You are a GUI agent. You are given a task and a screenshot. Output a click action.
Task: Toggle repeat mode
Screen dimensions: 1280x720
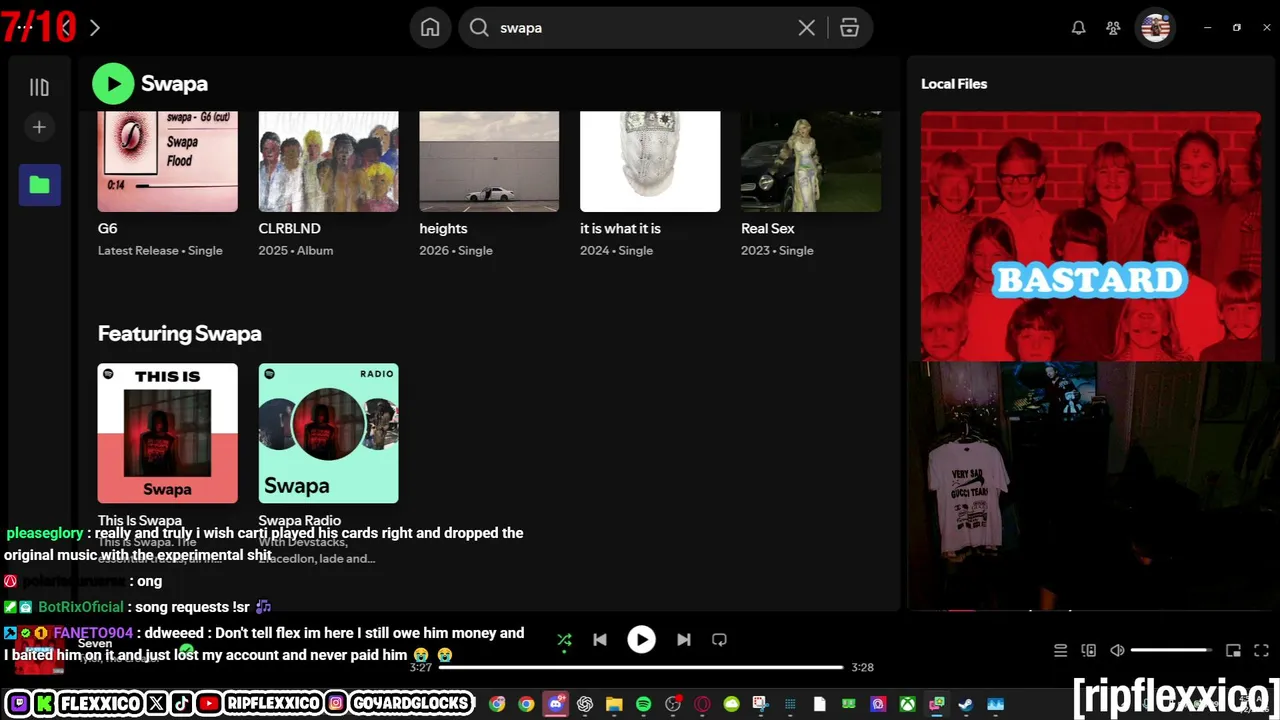(719, 640)
